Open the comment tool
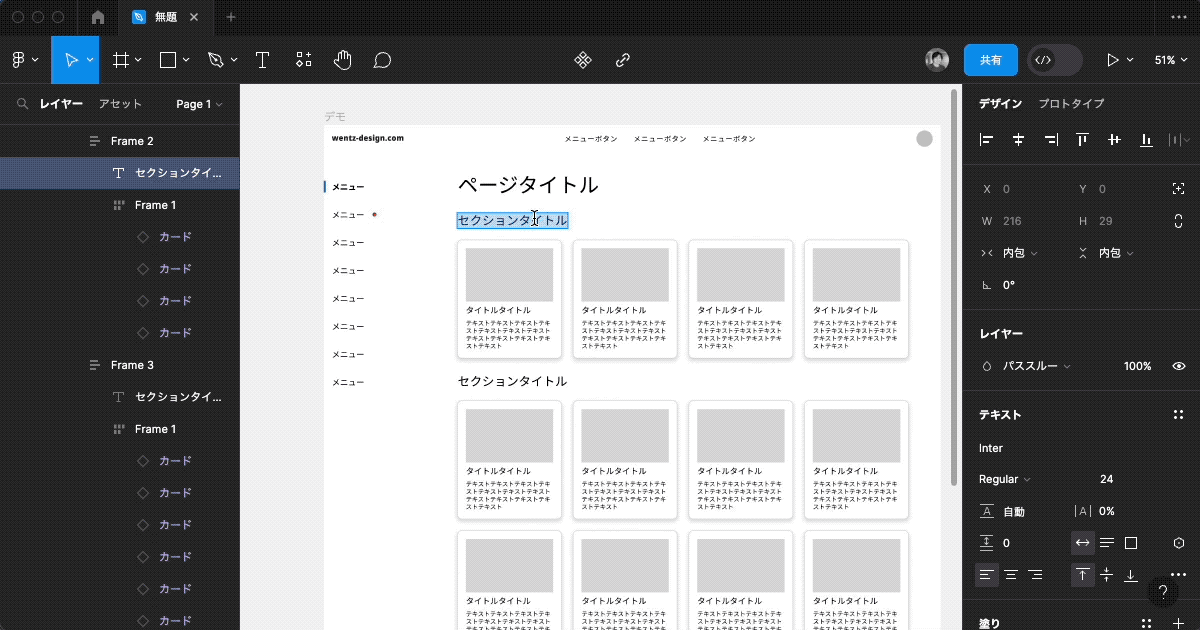The height and width of the screenshot is (630, 1200). pos(381,60)
